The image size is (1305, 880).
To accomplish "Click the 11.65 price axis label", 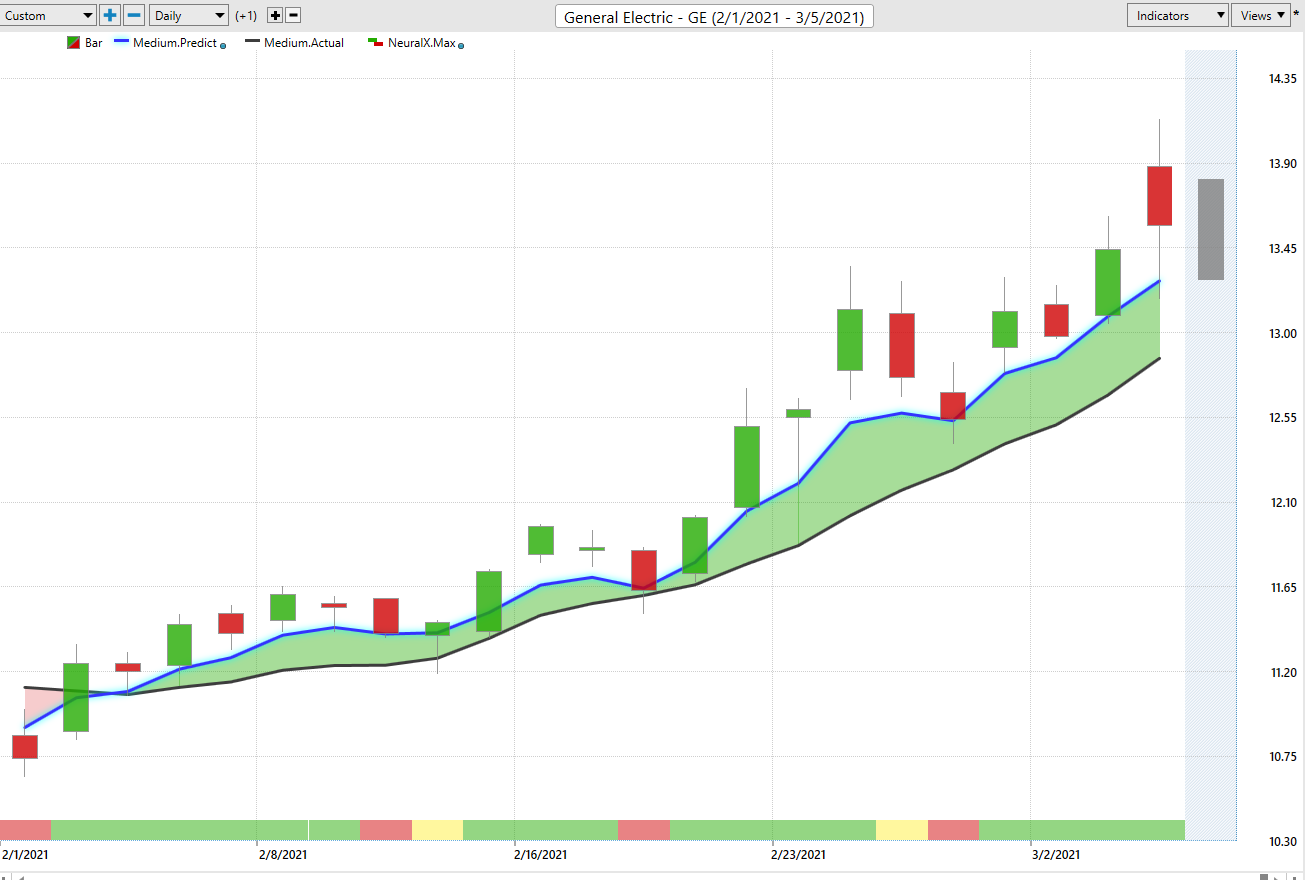I will click(1284, 588).
